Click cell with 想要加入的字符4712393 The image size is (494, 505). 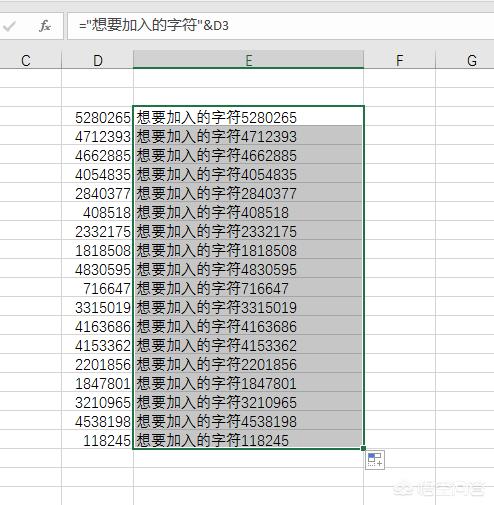point(248,135)
